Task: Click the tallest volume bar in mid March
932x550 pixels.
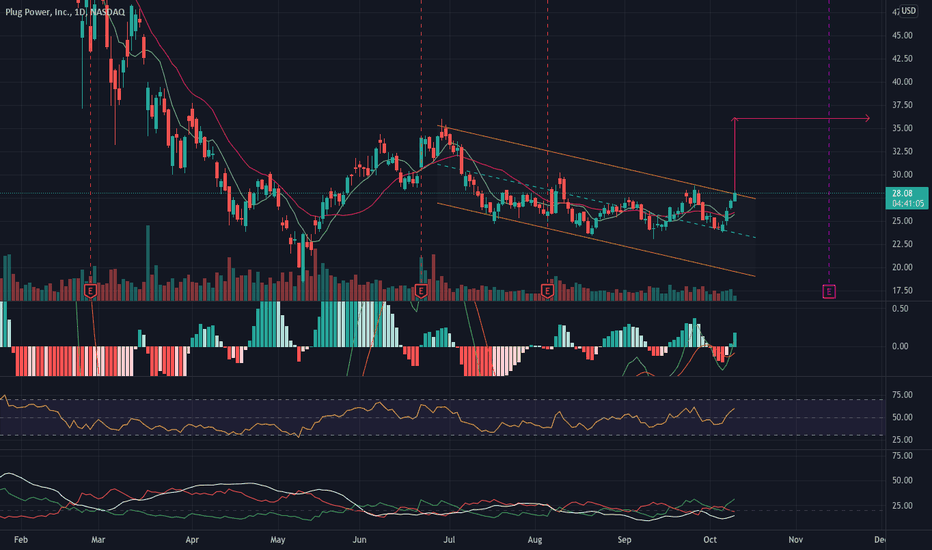Action: point(148,263)
